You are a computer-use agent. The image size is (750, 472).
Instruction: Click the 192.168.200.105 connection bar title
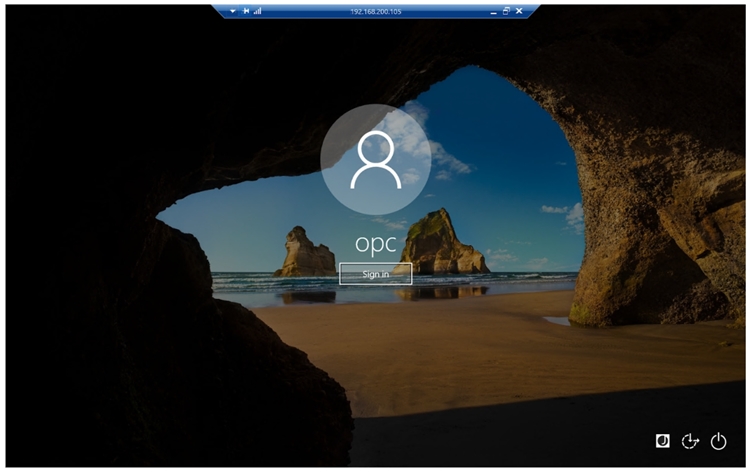(375, 10)
